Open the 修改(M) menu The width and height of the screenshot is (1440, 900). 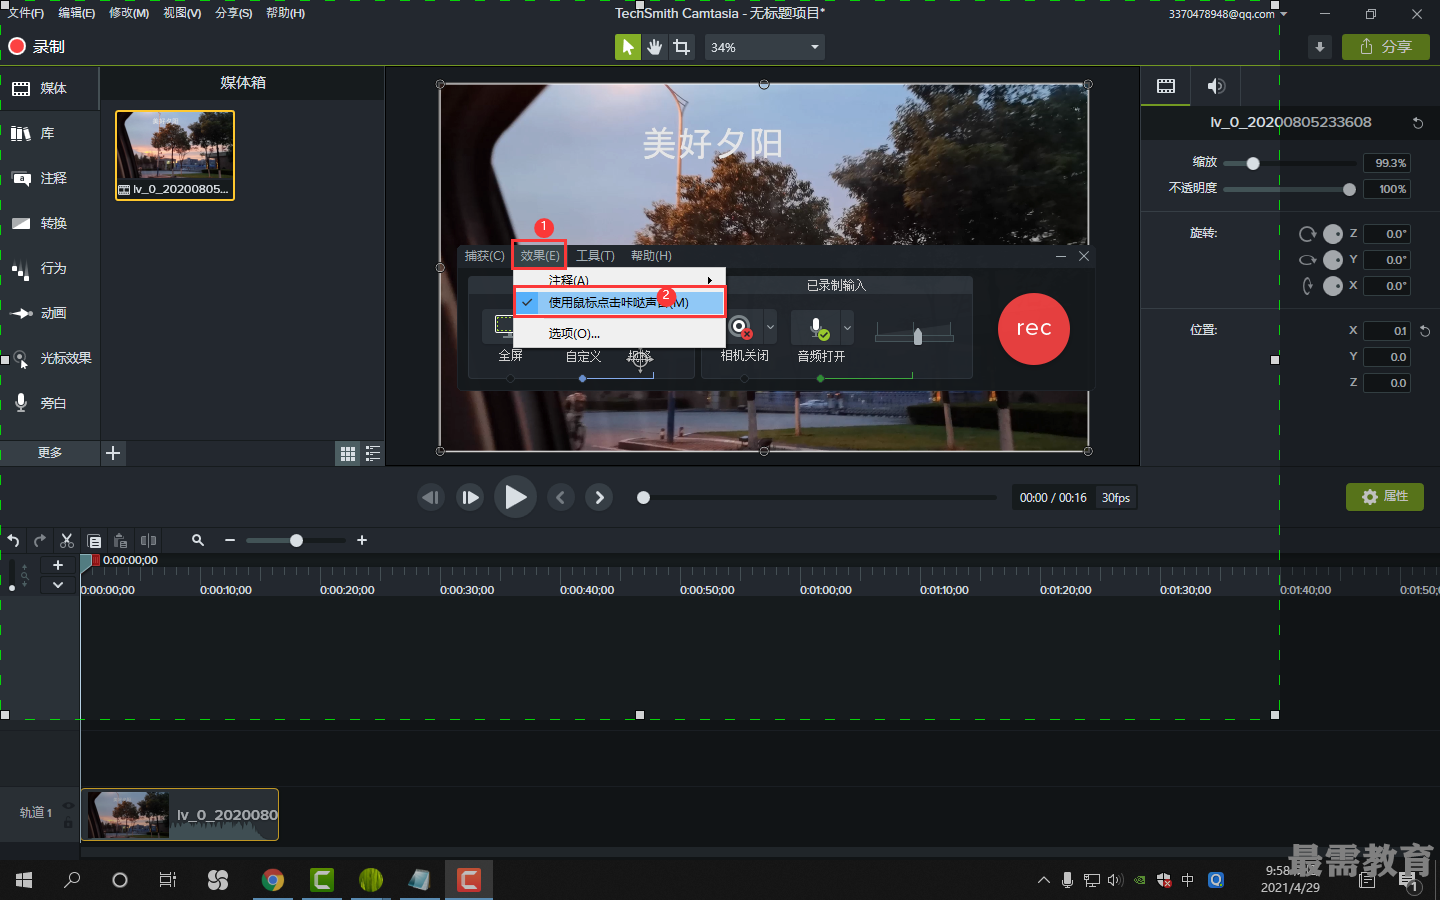pos(129,13)
